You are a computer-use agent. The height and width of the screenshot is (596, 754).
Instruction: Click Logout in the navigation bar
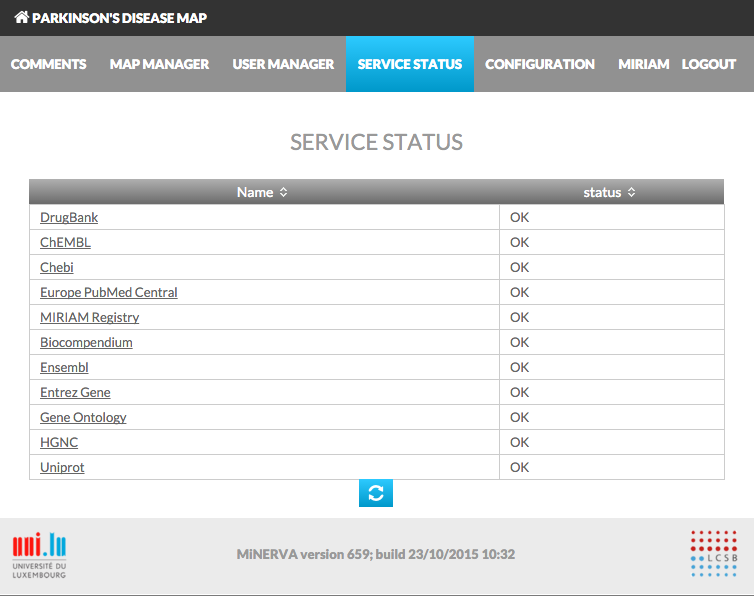(x=709, y=64)
